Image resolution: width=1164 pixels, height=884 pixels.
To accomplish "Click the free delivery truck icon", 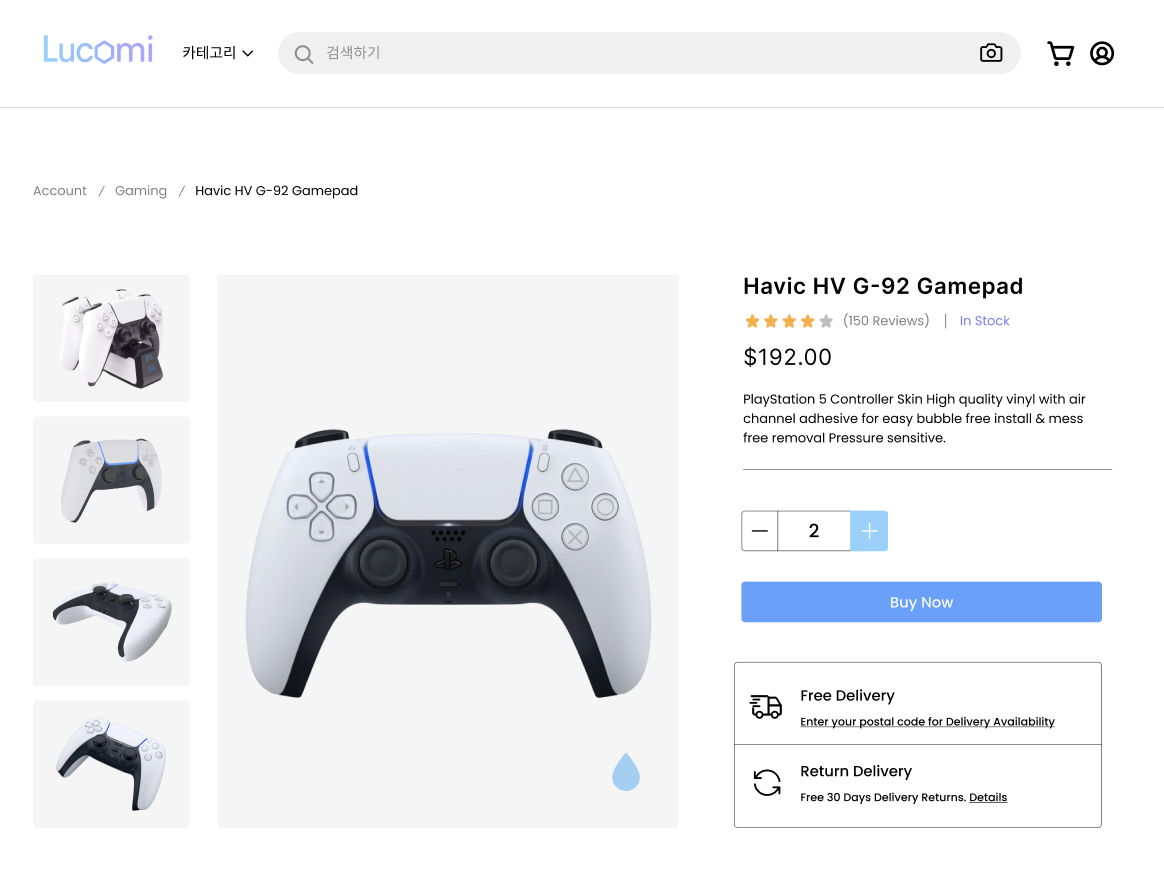I will click(766, 706).
